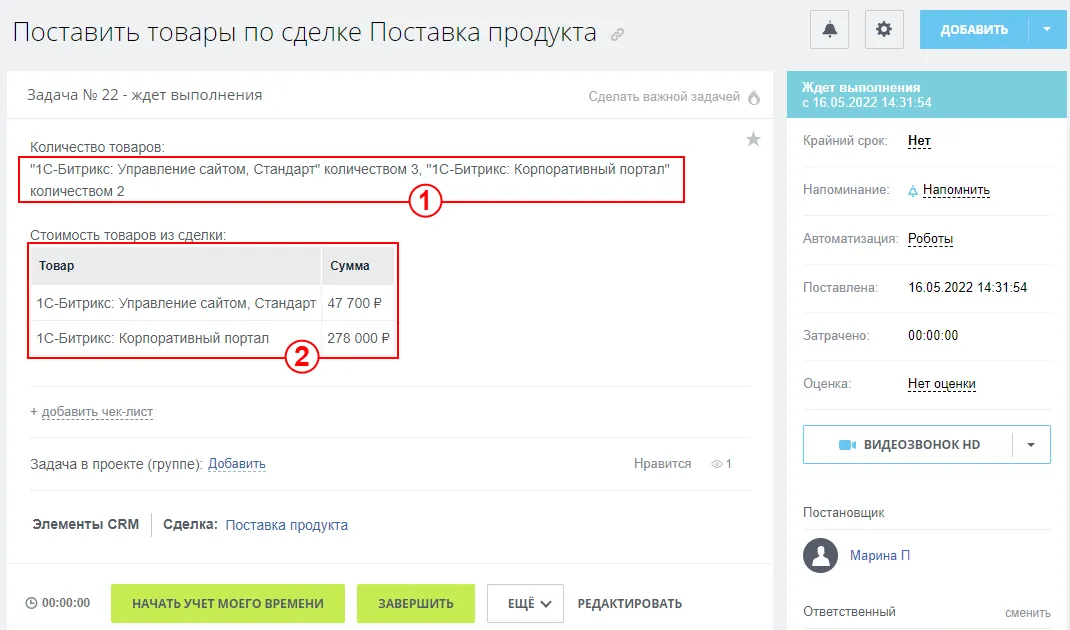
Task: Click the Ждет выполнения status banner
Action: (x=927, y=95)
